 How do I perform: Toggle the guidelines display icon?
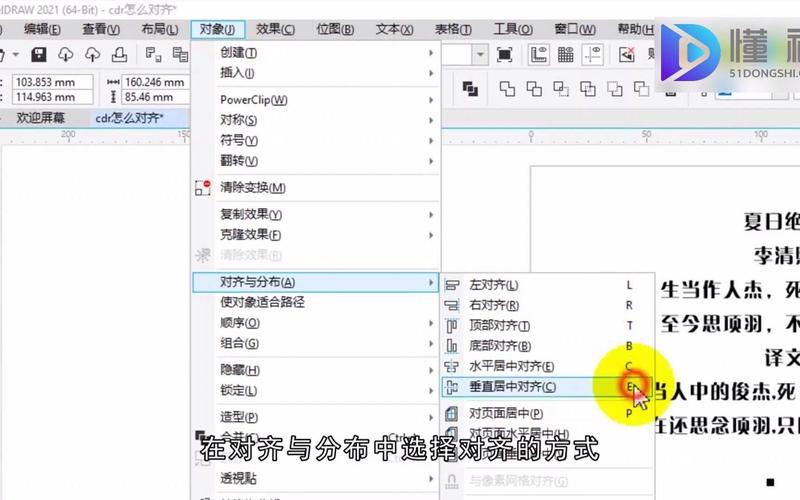pos(592,55)
